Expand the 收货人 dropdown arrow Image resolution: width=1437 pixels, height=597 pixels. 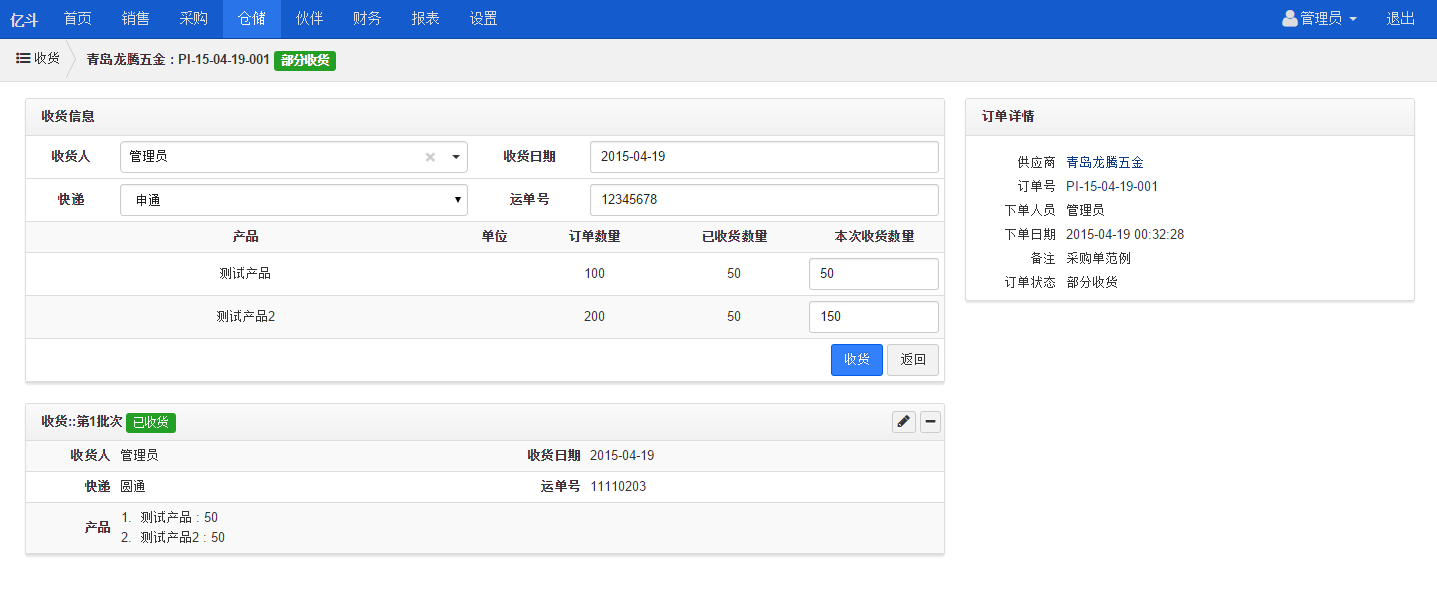pos(455,157)
